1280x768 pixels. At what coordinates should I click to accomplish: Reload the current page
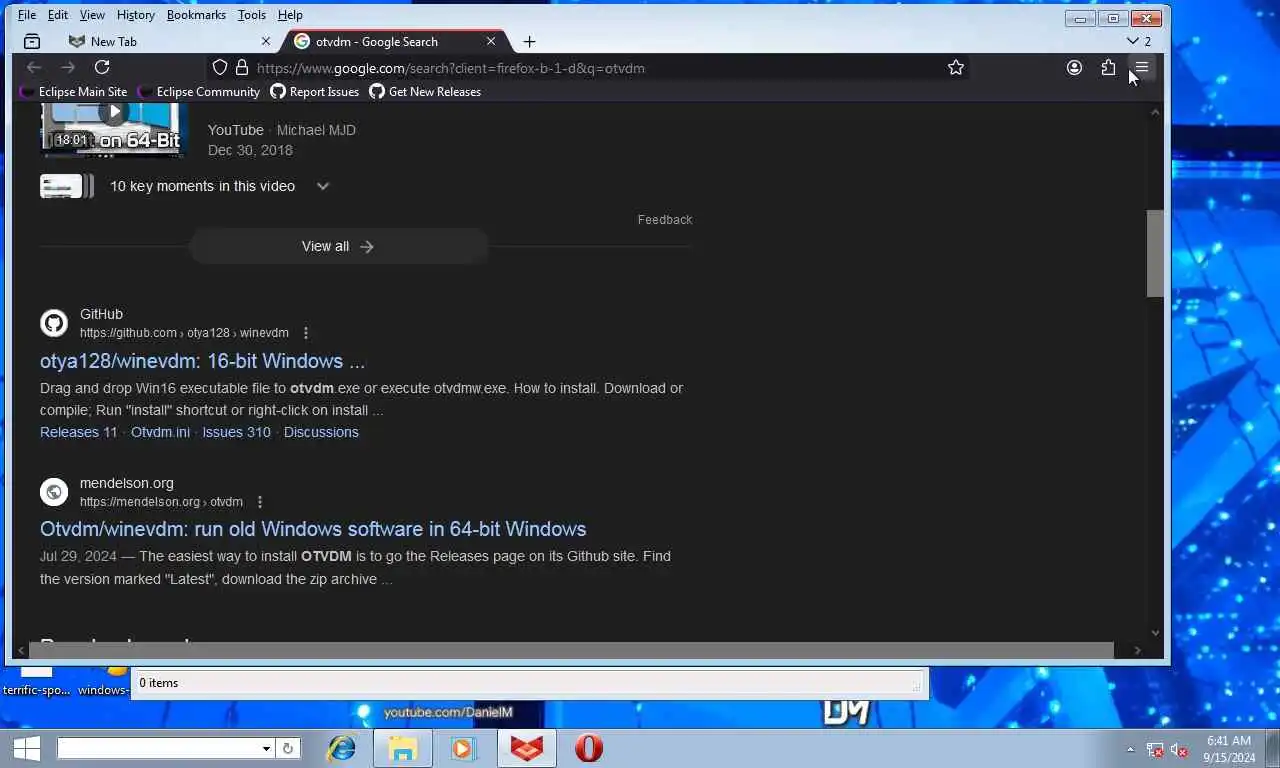102,67
